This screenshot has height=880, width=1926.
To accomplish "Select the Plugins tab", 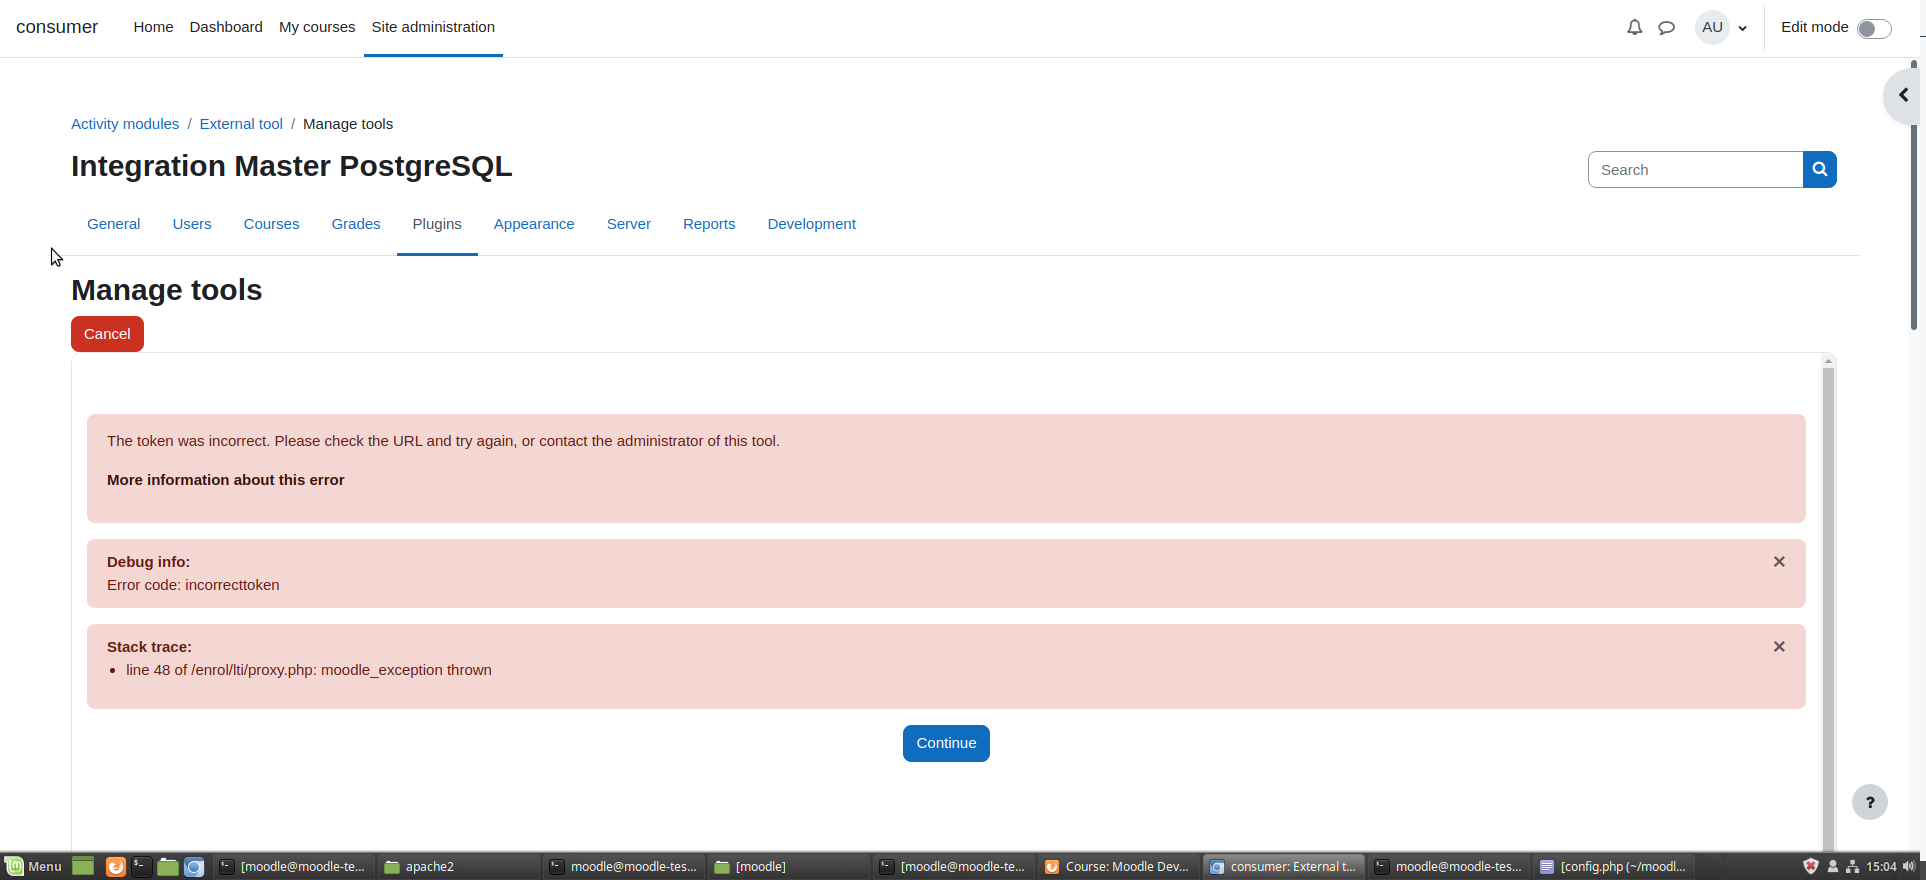I will (437, 224).
